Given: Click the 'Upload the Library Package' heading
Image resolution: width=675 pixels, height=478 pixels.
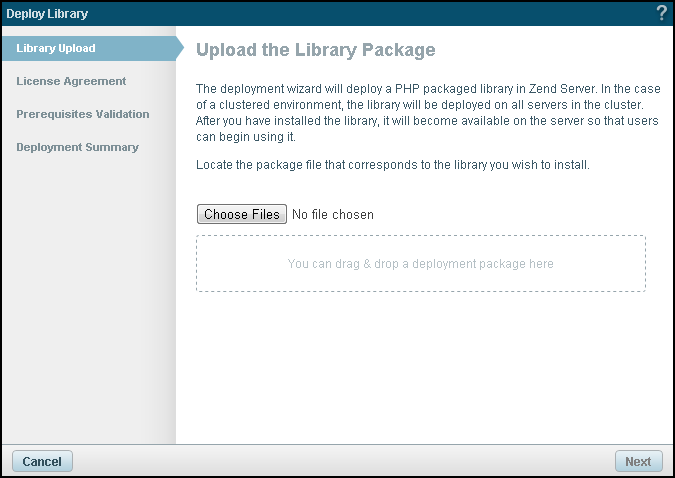Looking at the screenshot, I should (315, 49).
